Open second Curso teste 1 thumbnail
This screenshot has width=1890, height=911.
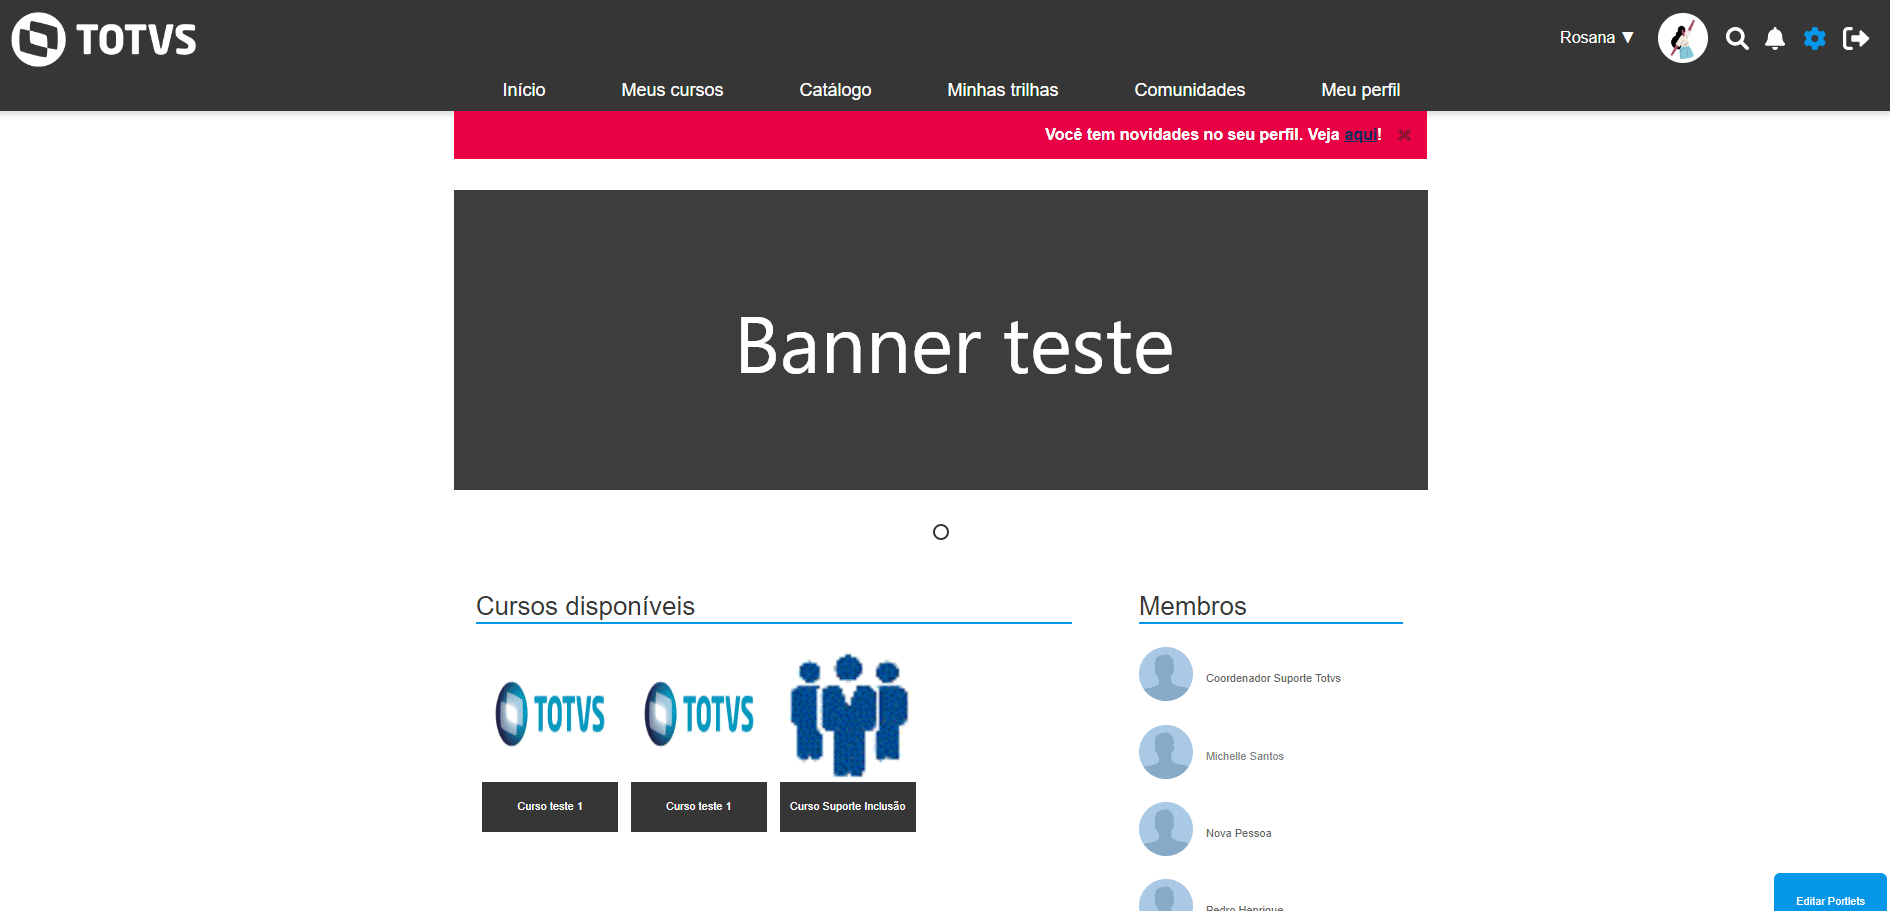coord(699,714)
